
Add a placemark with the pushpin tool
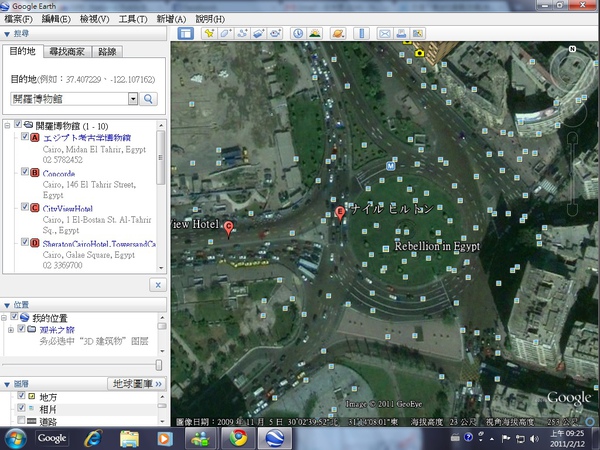point(209,34)
